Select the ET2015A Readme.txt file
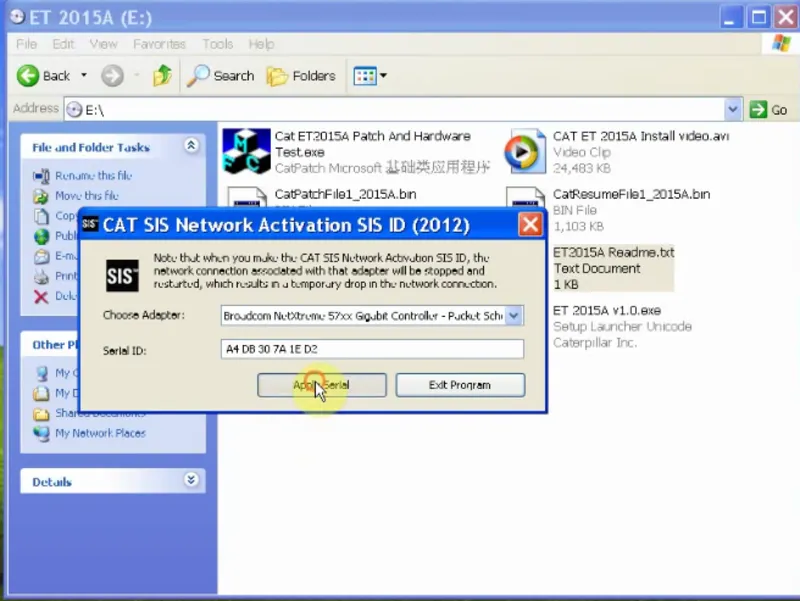Screen dimensions: 800x601 point(614,268)
